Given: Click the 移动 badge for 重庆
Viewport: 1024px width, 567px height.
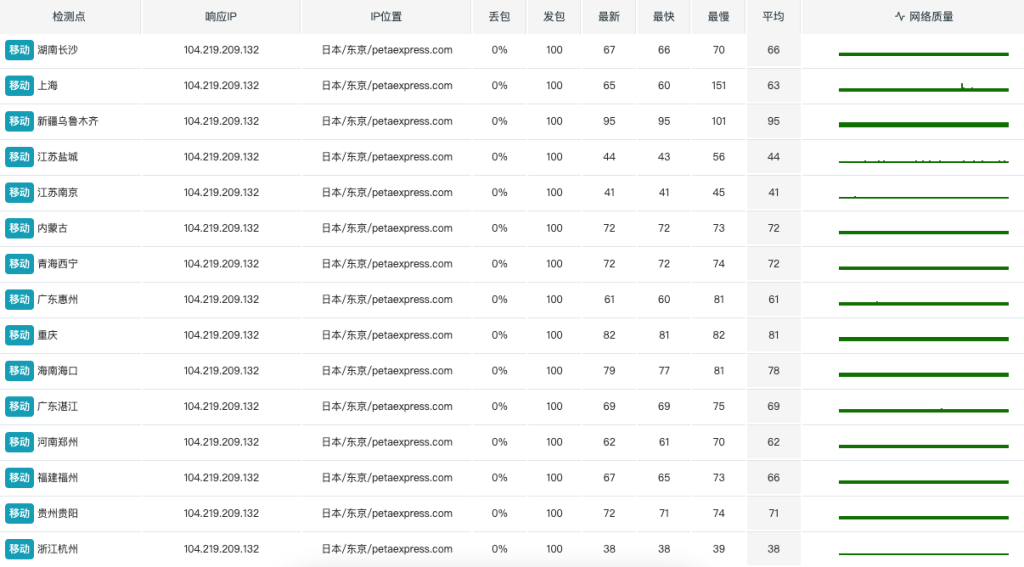Looking at the screenshot, I should click(x=19, y=335).
